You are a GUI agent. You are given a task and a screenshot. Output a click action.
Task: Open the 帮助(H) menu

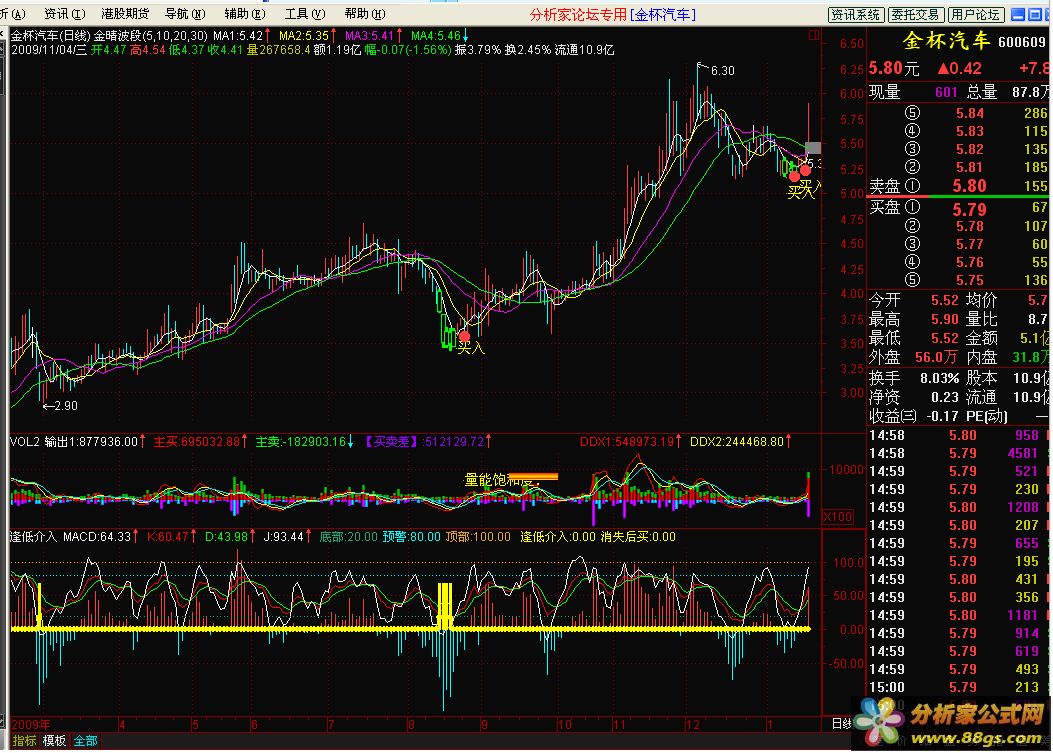pos(365,13)
